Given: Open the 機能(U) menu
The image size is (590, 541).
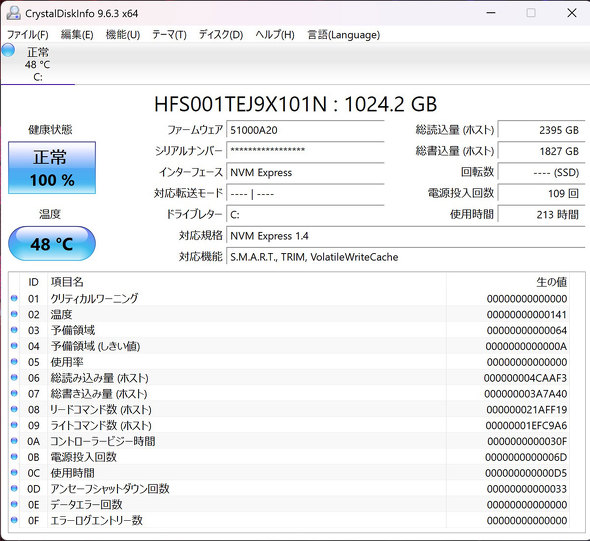Looking at the screenshot, I should (123, 35).
